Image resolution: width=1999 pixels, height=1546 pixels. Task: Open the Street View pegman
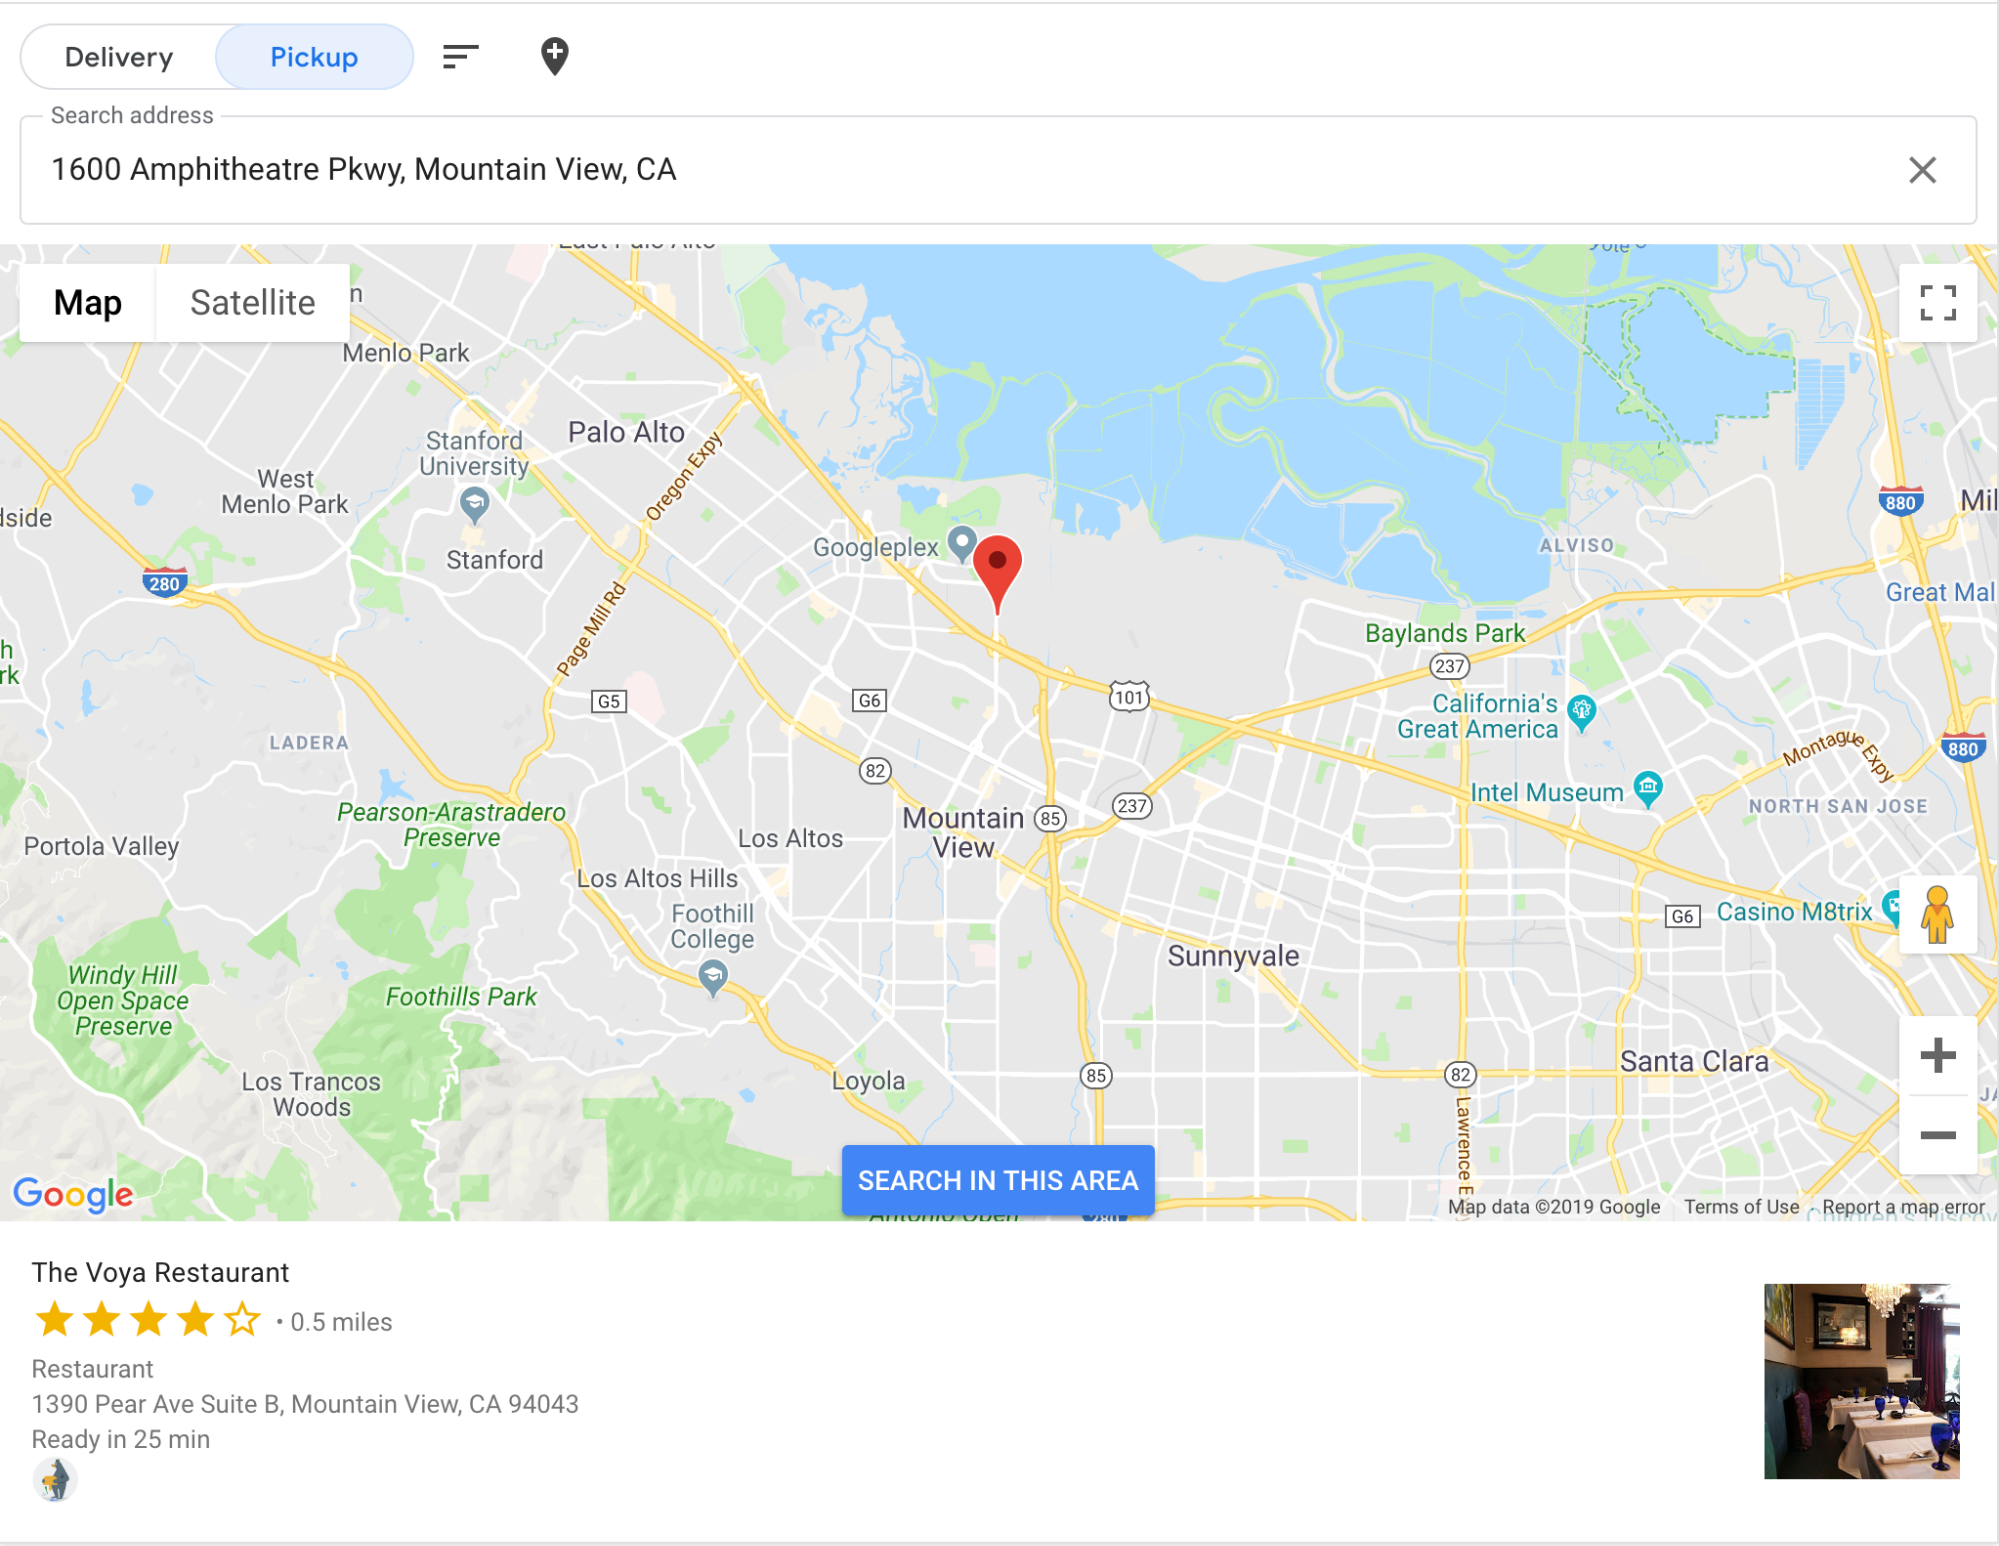pos(1937,915)
